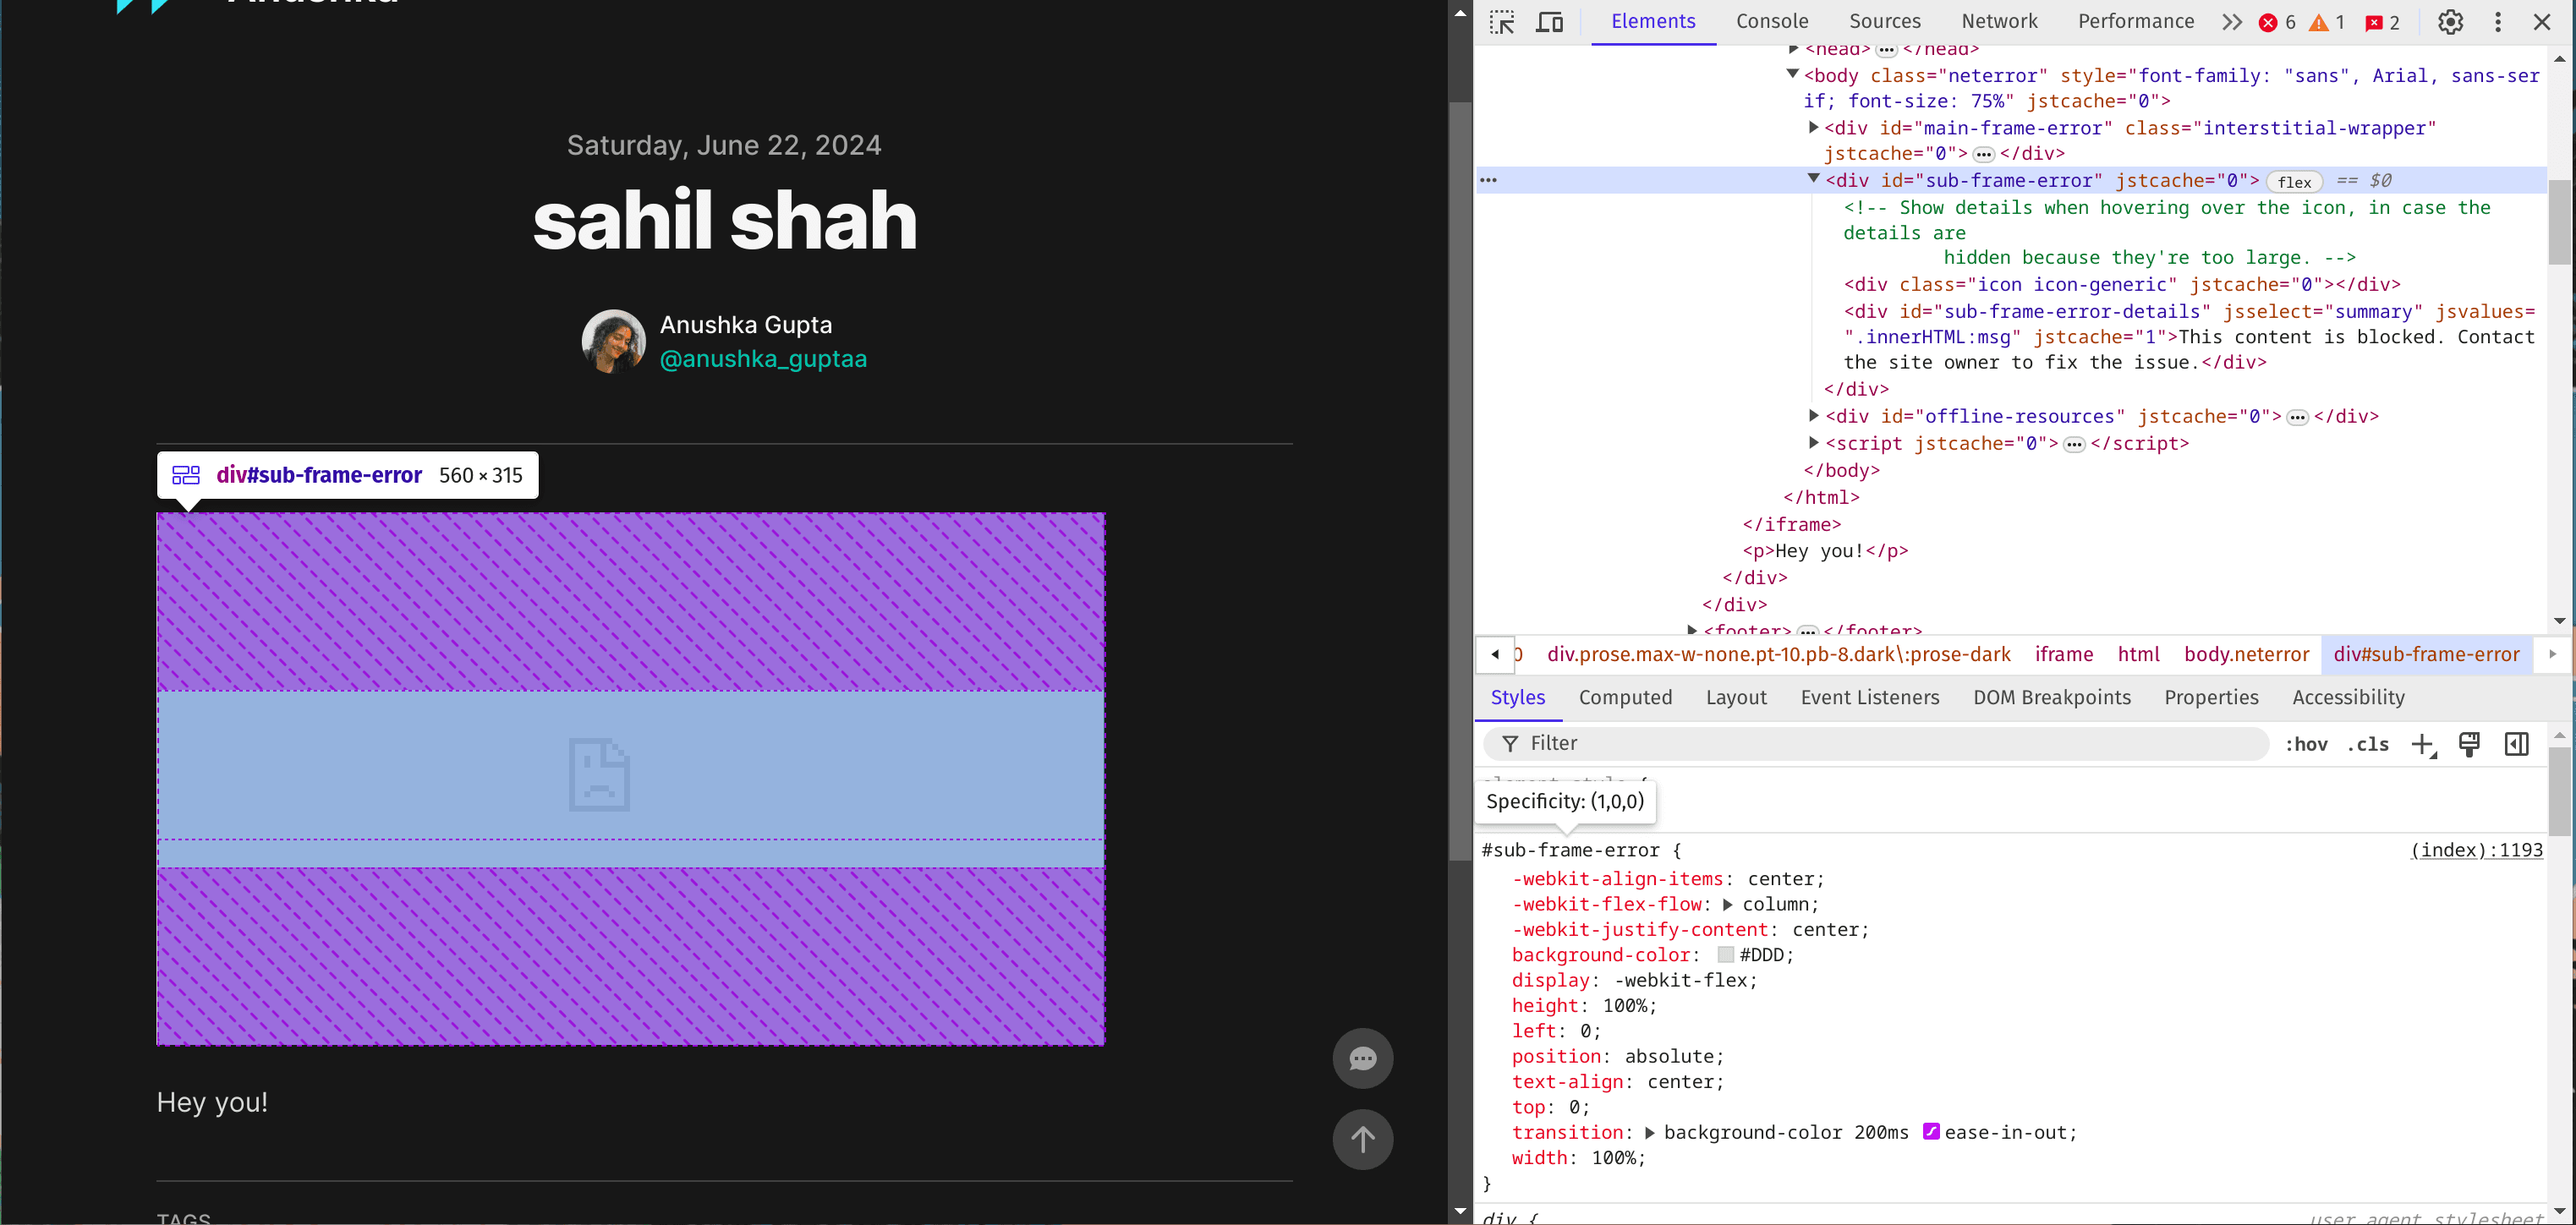Viewport: 2576px width, 1225px height.
Task: Click the styles Filter input field
Action: 1875,743
